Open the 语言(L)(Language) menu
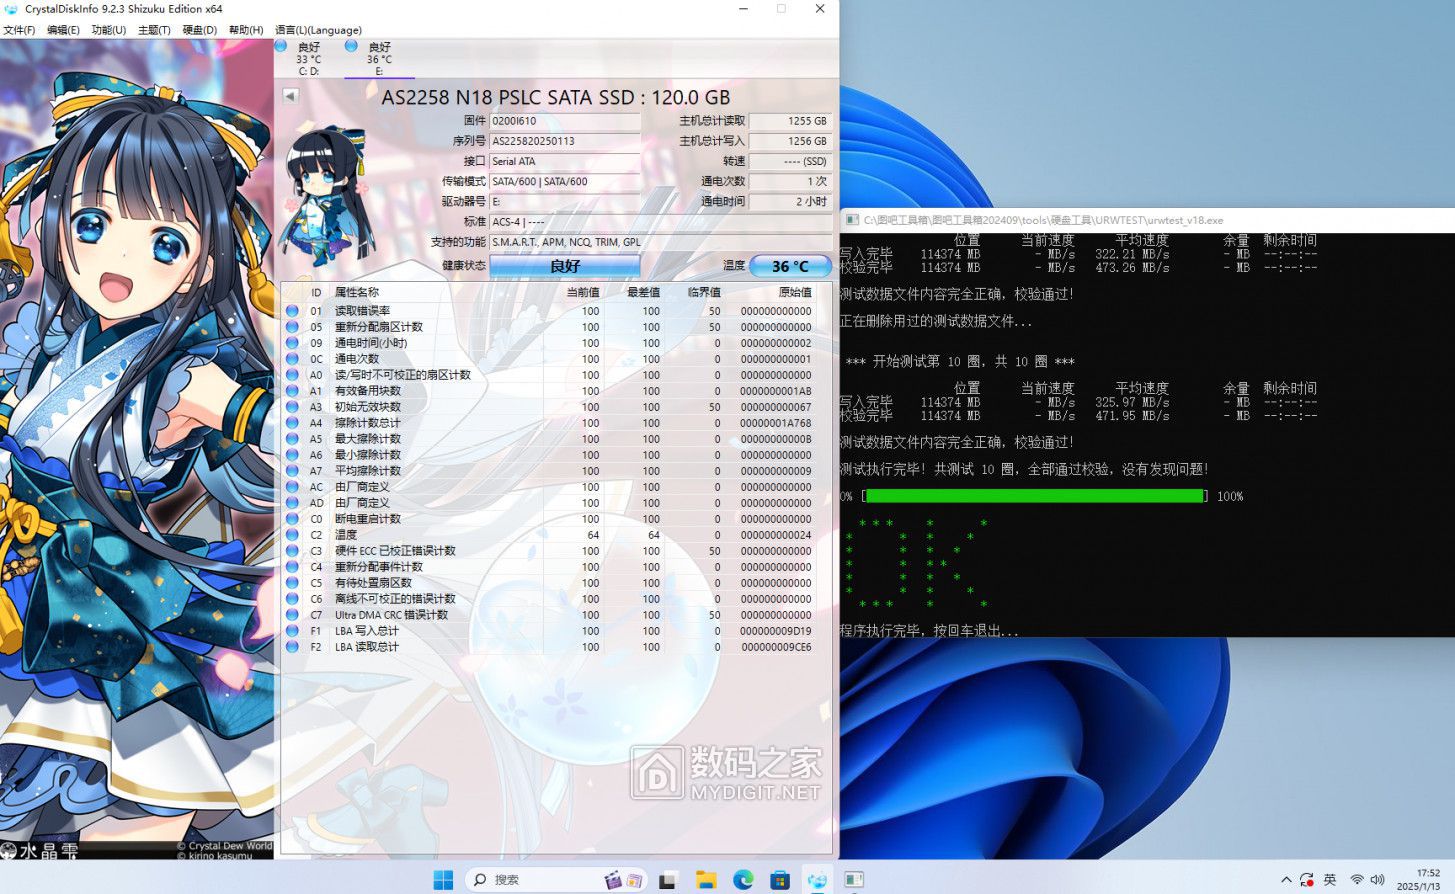The image size is (1455, 894). (x=318, y=30)
